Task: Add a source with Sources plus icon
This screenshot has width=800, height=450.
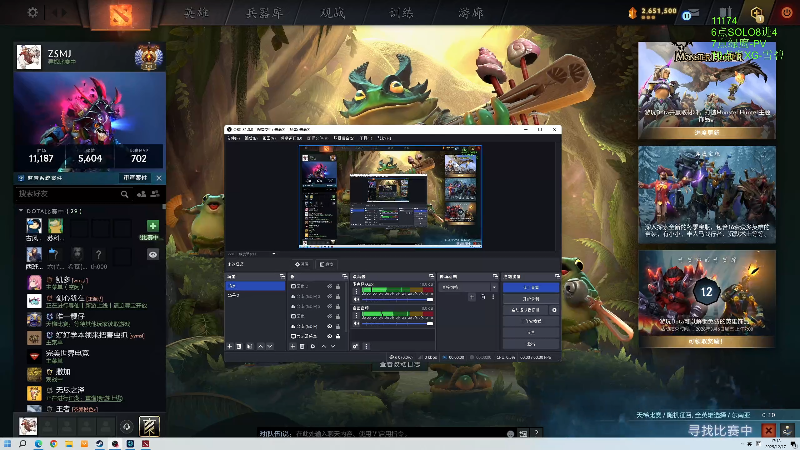Action: pos(293,346)
